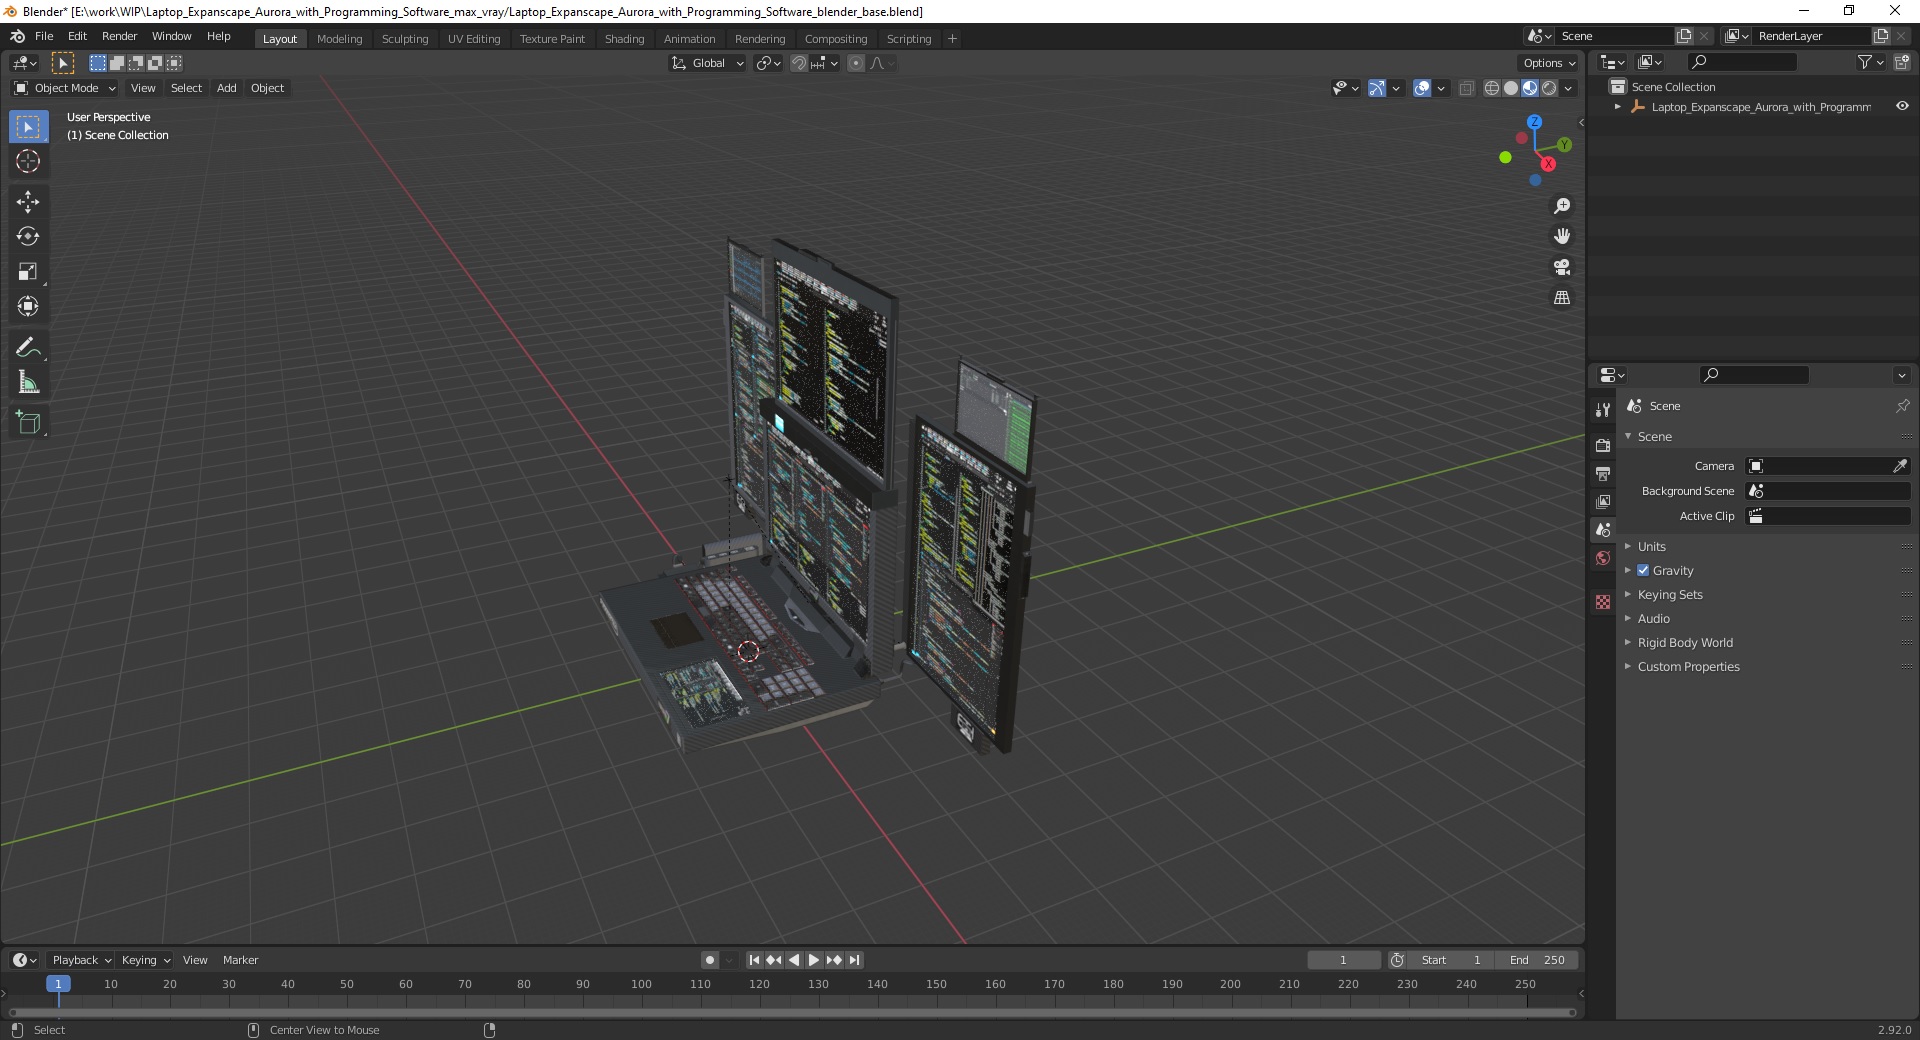1920x1040 pixels.
Task: Open the File menu
Action: (44, 36)
